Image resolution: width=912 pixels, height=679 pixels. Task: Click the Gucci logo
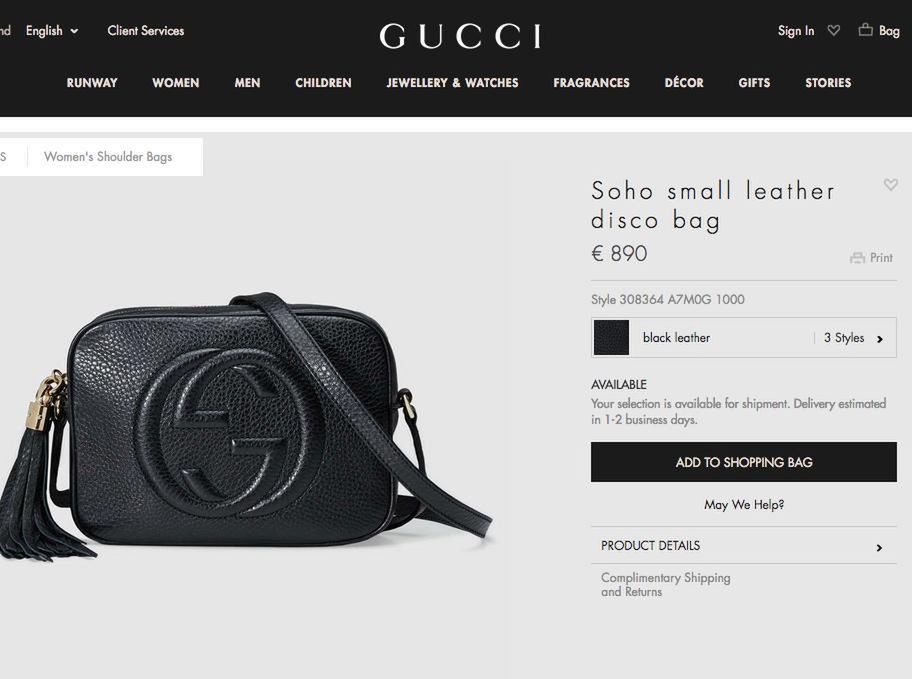tap(460, 36)
